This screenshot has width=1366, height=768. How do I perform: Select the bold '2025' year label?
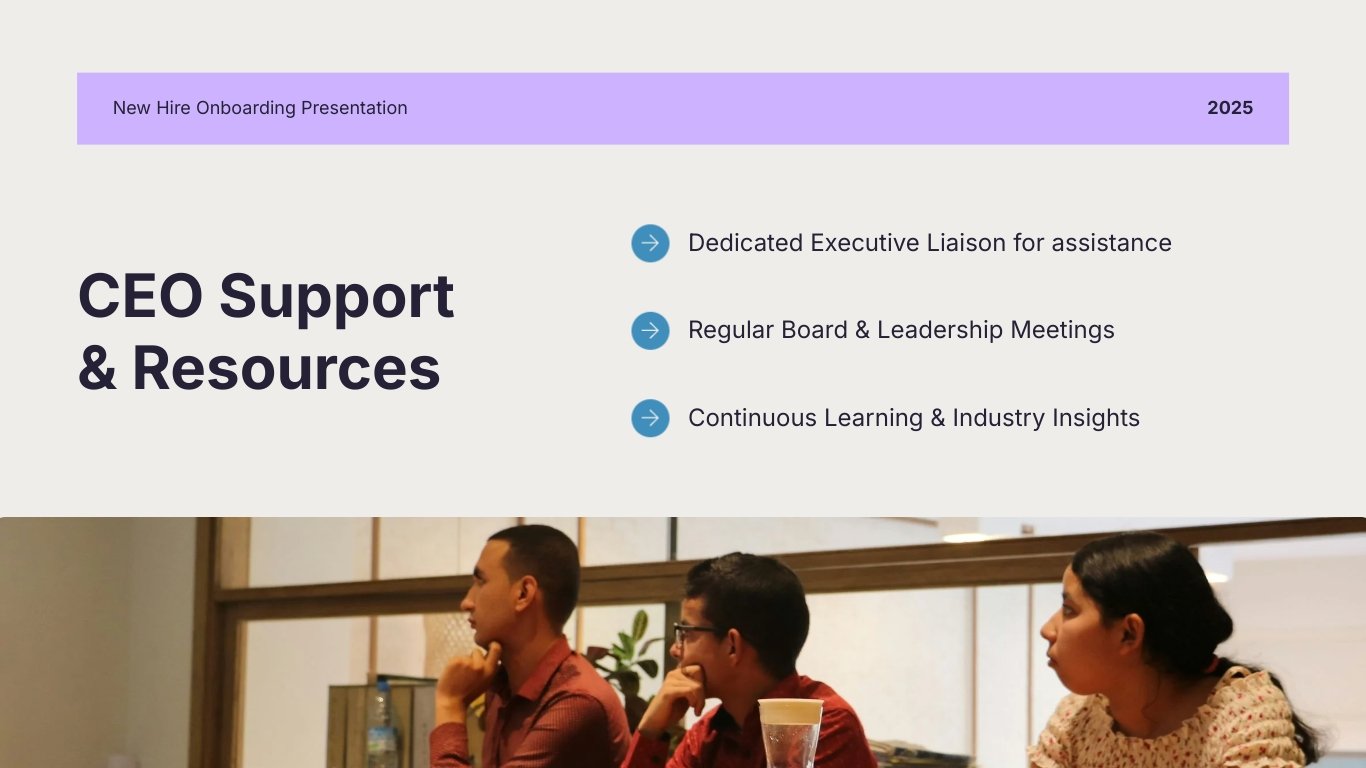coord(1229,108)
